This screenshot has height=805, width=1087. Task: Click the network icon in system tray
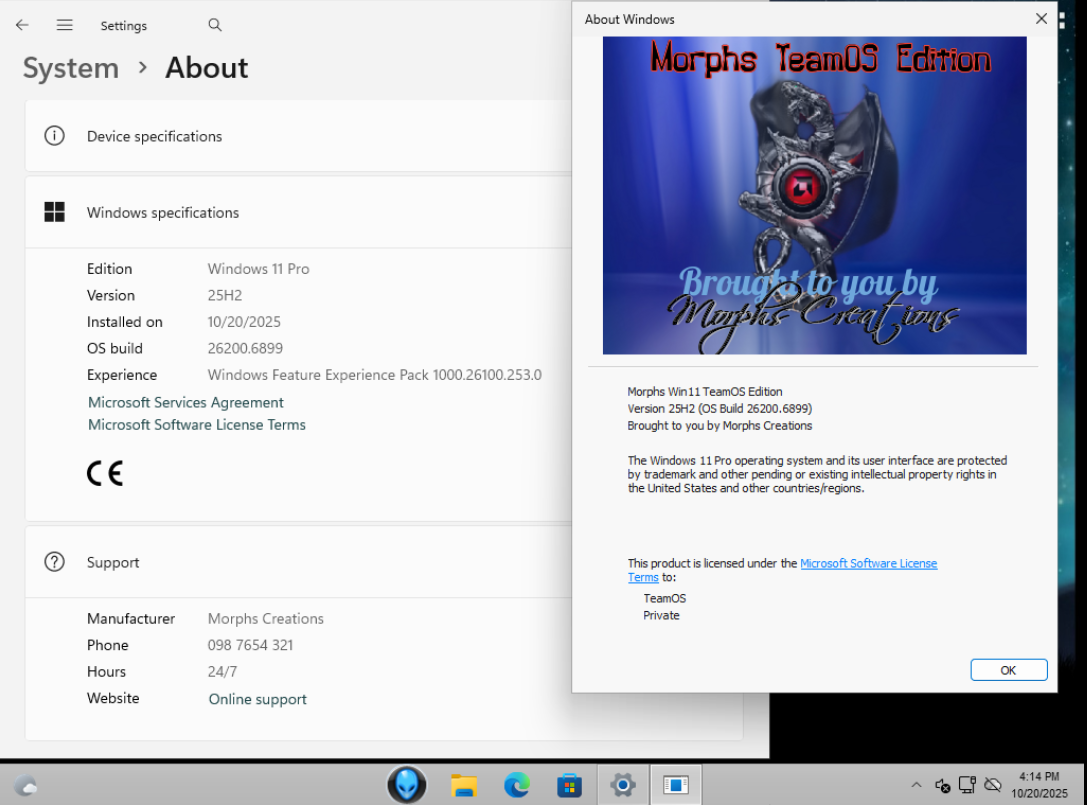coord(967,785)
